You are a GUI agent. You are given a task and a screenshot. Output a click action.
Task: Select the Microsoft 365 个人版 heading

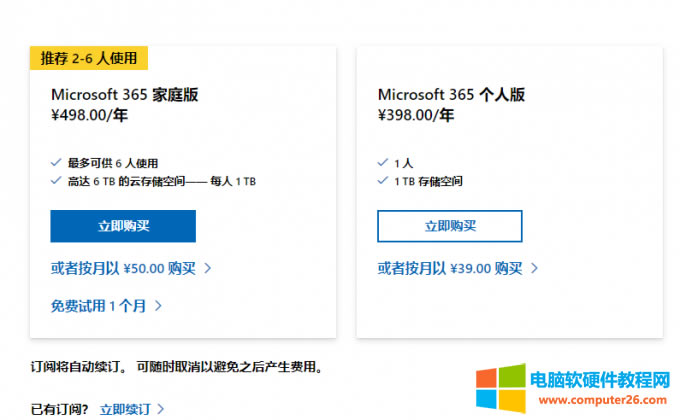(x=451, y=95)
